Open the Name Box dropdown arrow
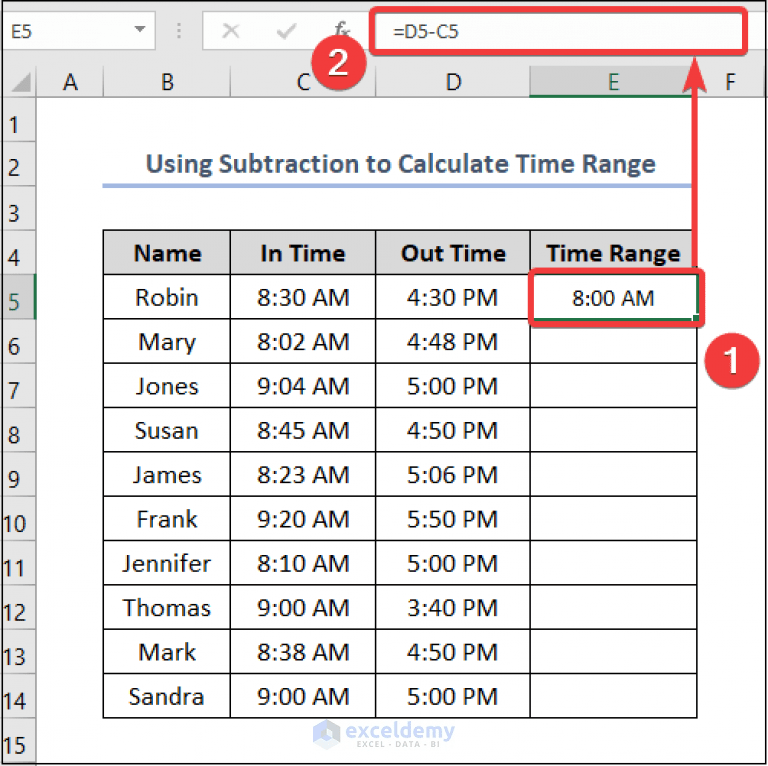The height and width of the screenshot is (766, 768). click(140, 30)
